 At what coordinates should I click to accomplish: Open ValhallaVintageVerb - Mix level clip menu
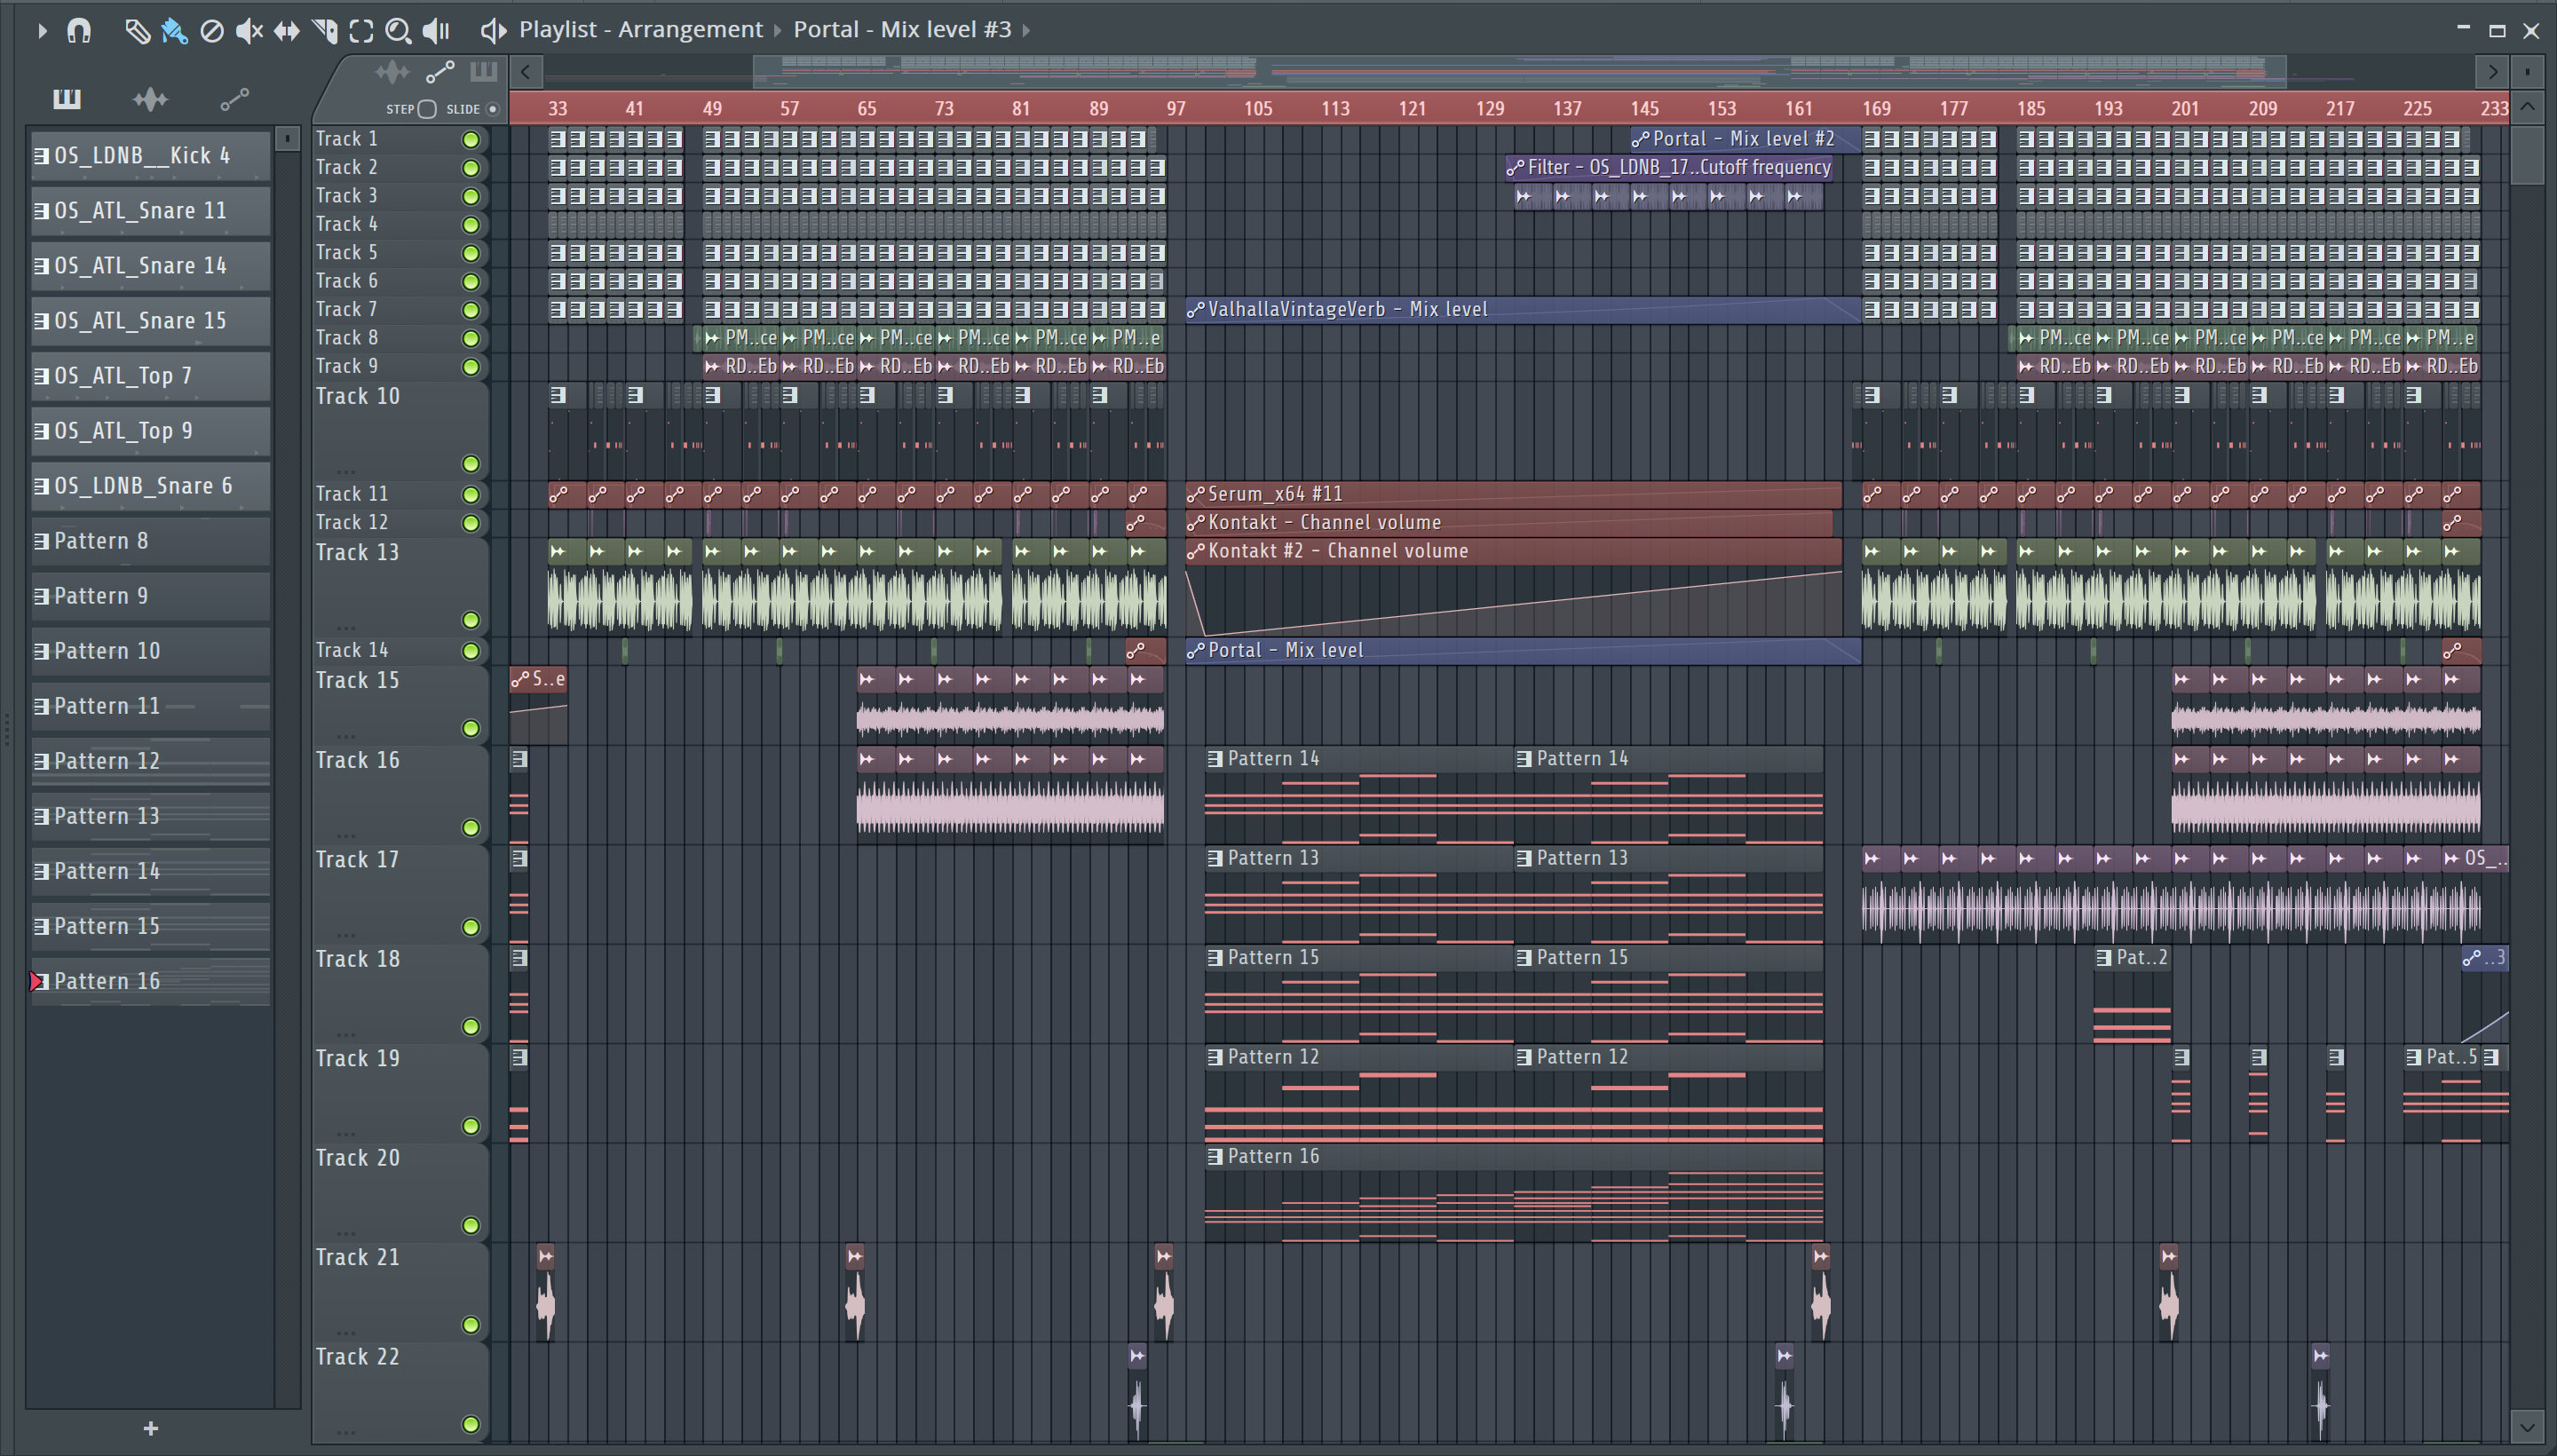pos(1195,310)
